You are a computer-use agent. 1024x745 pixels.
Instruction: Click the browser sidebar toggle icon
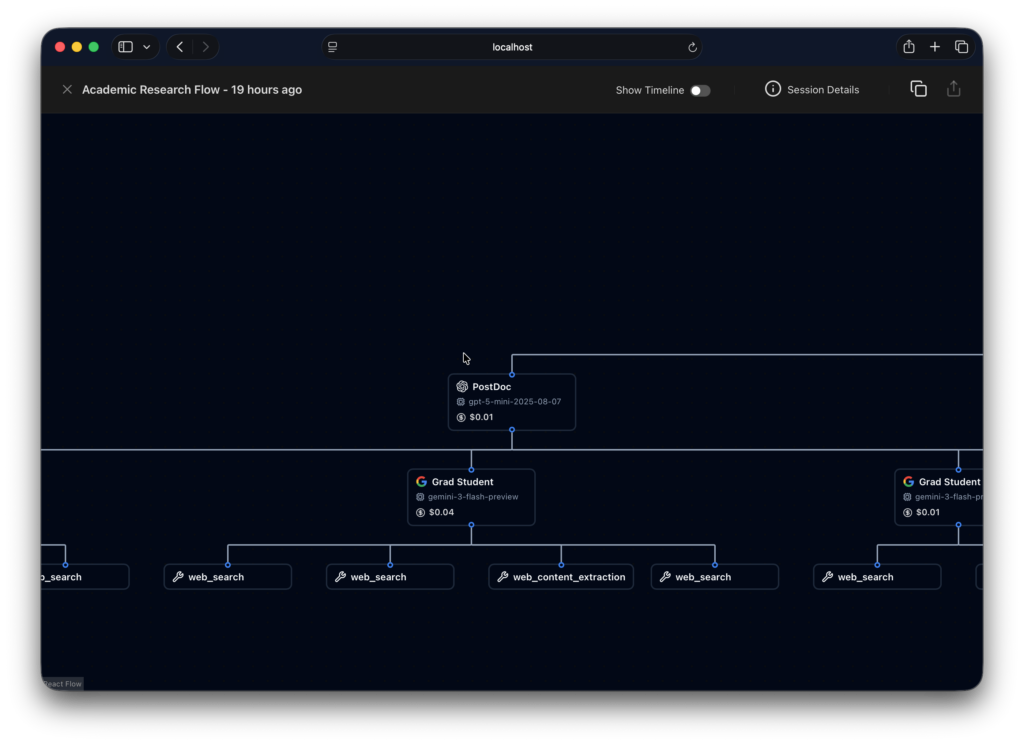[x=125, y=47]
